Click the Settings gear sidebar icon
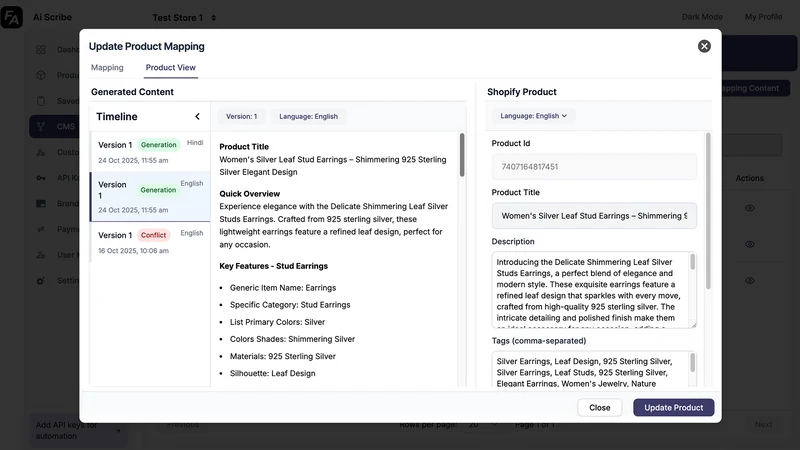 pos(41,281)
